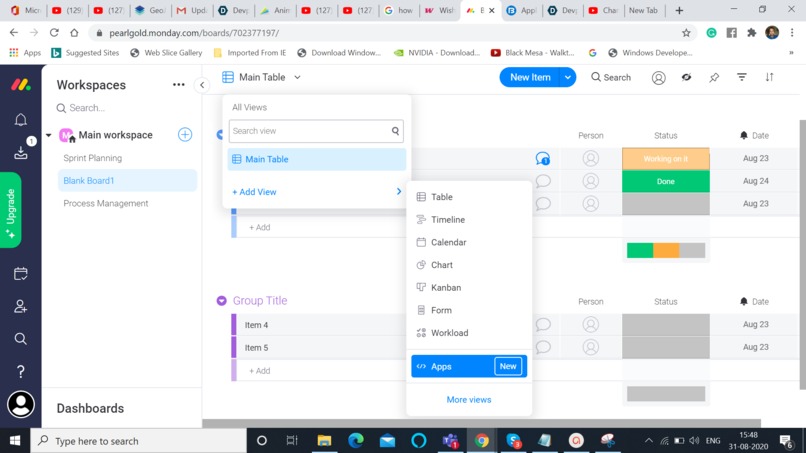Collapse the workspaces side panel arrow
The image size is (806, 453).
click(x=202, y=85)
